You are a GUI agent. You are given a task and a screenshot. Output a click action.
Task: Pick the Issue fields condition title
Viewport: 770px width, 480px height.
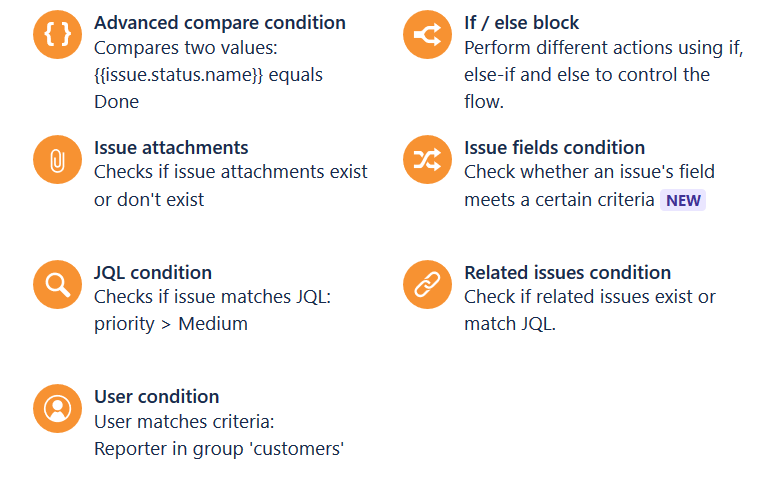[554, 148]
